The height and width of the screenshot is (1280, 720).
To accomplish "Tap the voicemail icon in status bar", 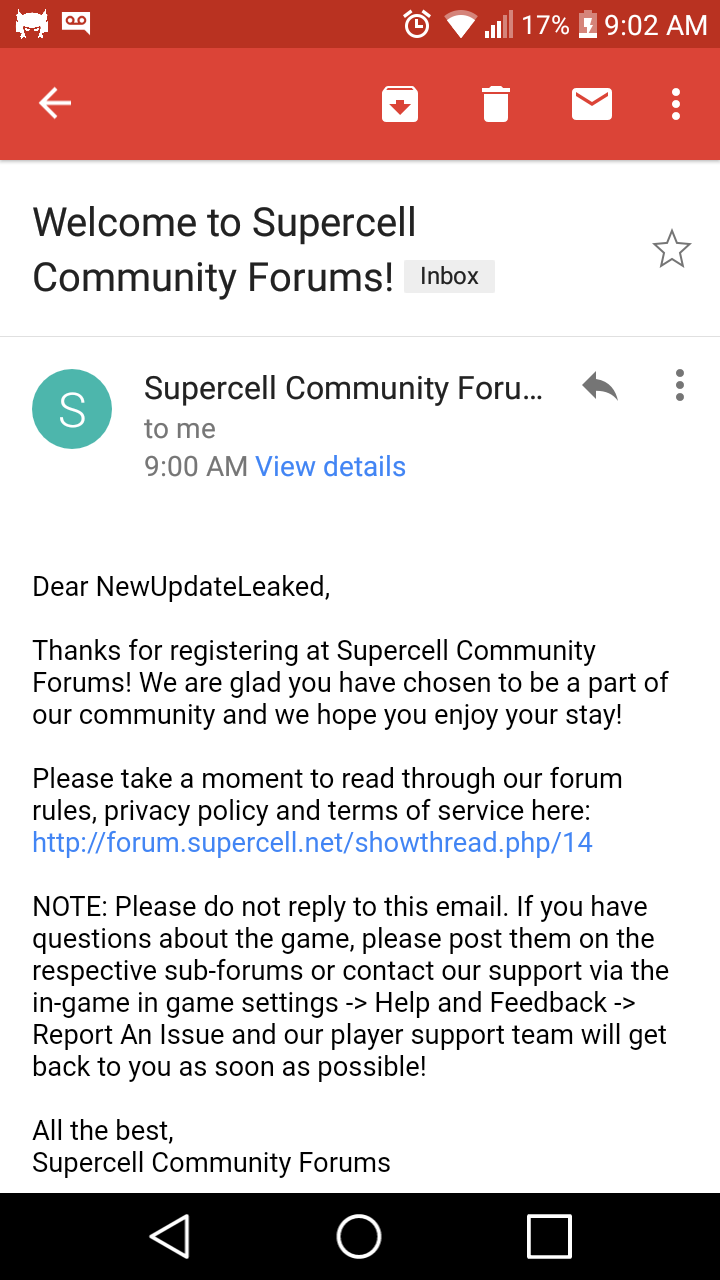I will pyautogui.click(x=76, y=22).
